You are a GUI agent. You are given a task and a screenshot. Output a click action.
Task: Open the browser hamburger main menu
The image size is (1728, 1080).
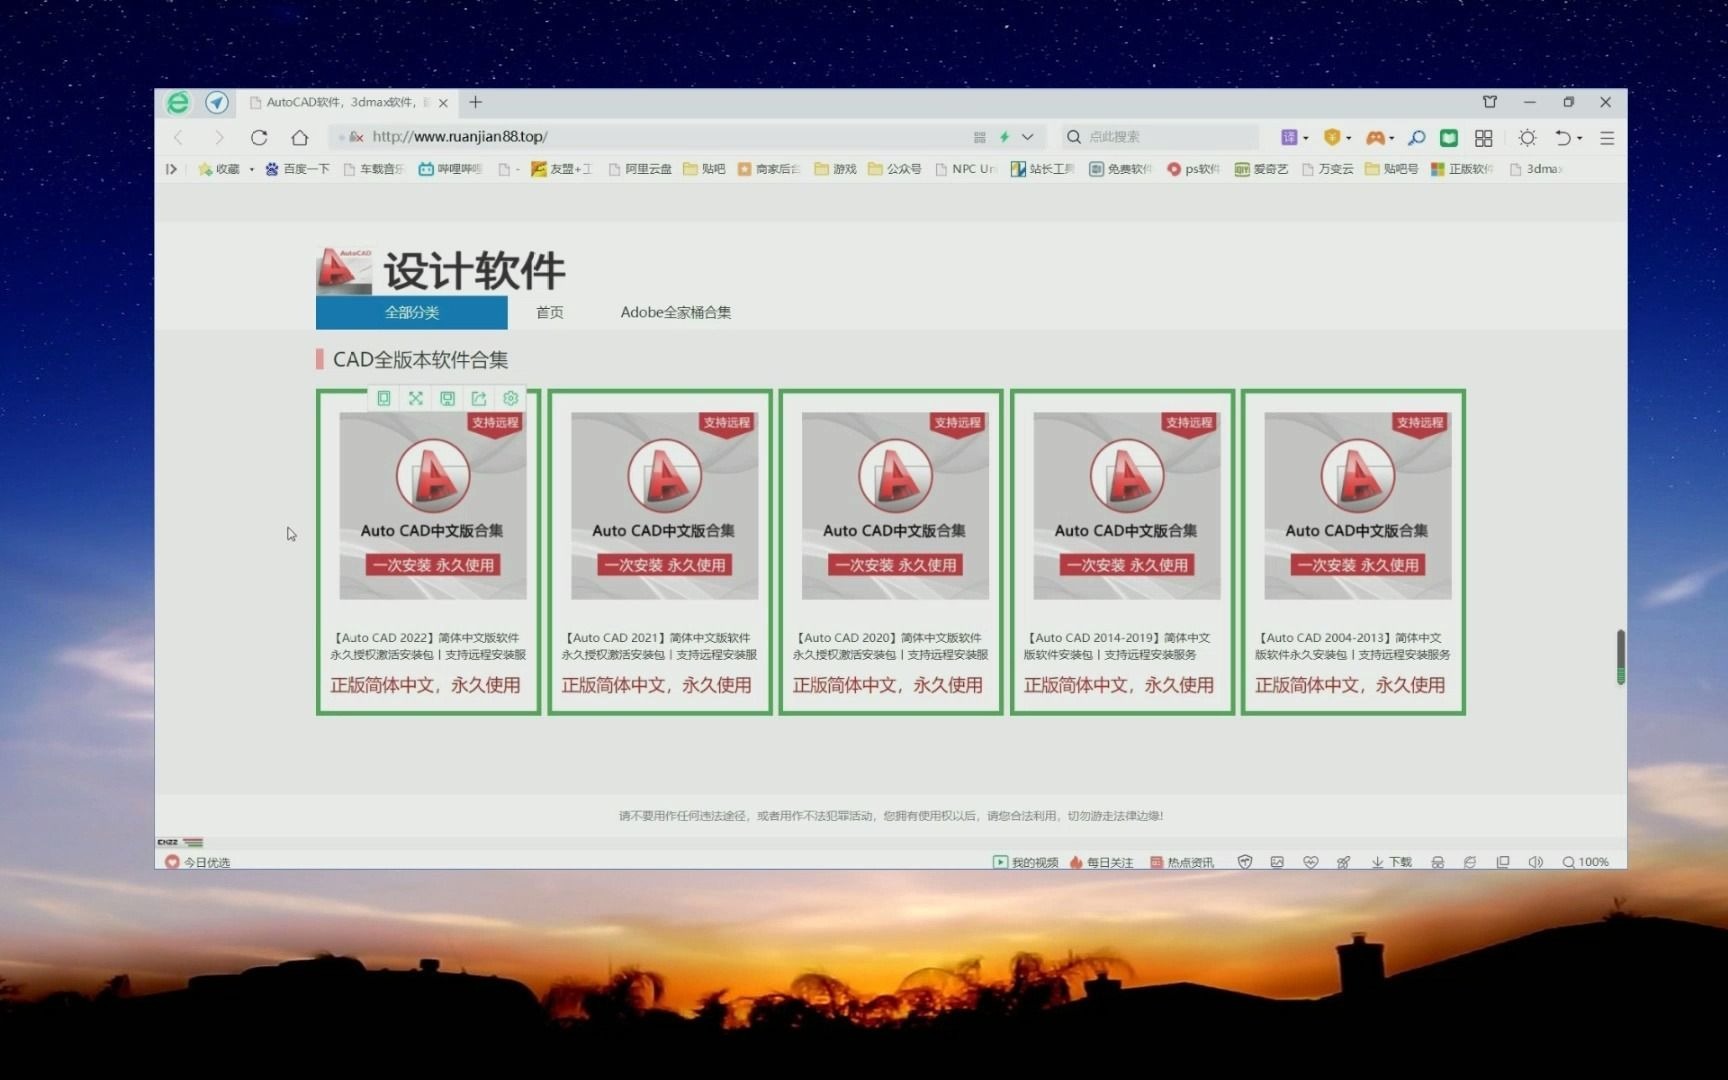(x=1607, y=138)
